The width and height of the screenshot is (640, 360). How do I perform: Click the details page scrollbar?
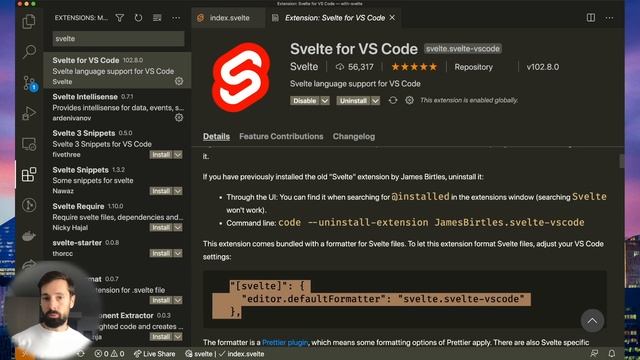[x=621, y=161]
